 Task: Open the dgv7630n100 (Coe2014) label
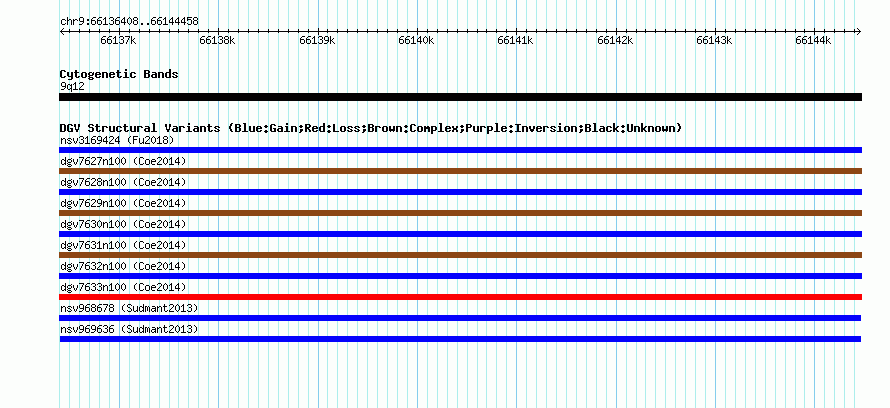tap(123, 224)
